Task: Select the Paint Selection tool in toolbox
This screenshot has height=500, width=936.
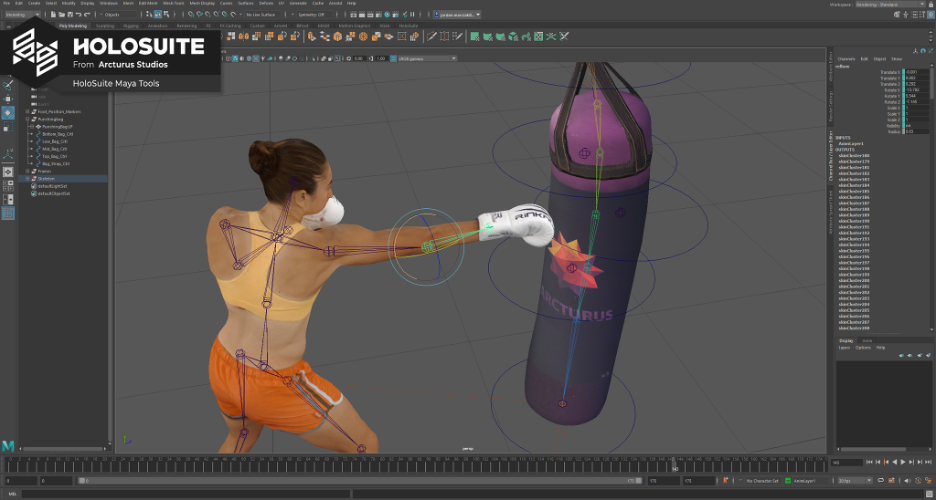Action: (x=8, y=85)
